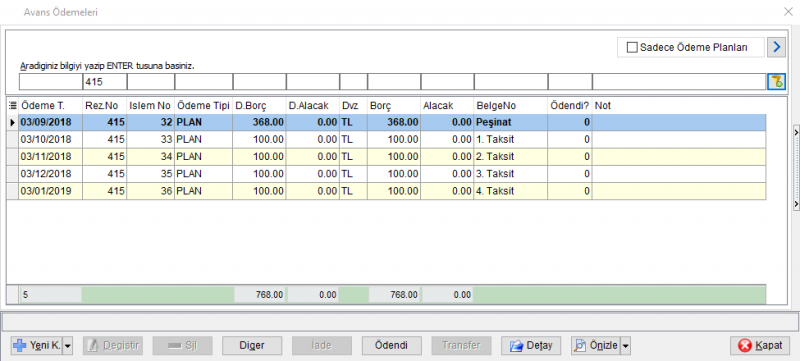
Task: Click the BelgeNo filter field
Action: click(511, 82)
